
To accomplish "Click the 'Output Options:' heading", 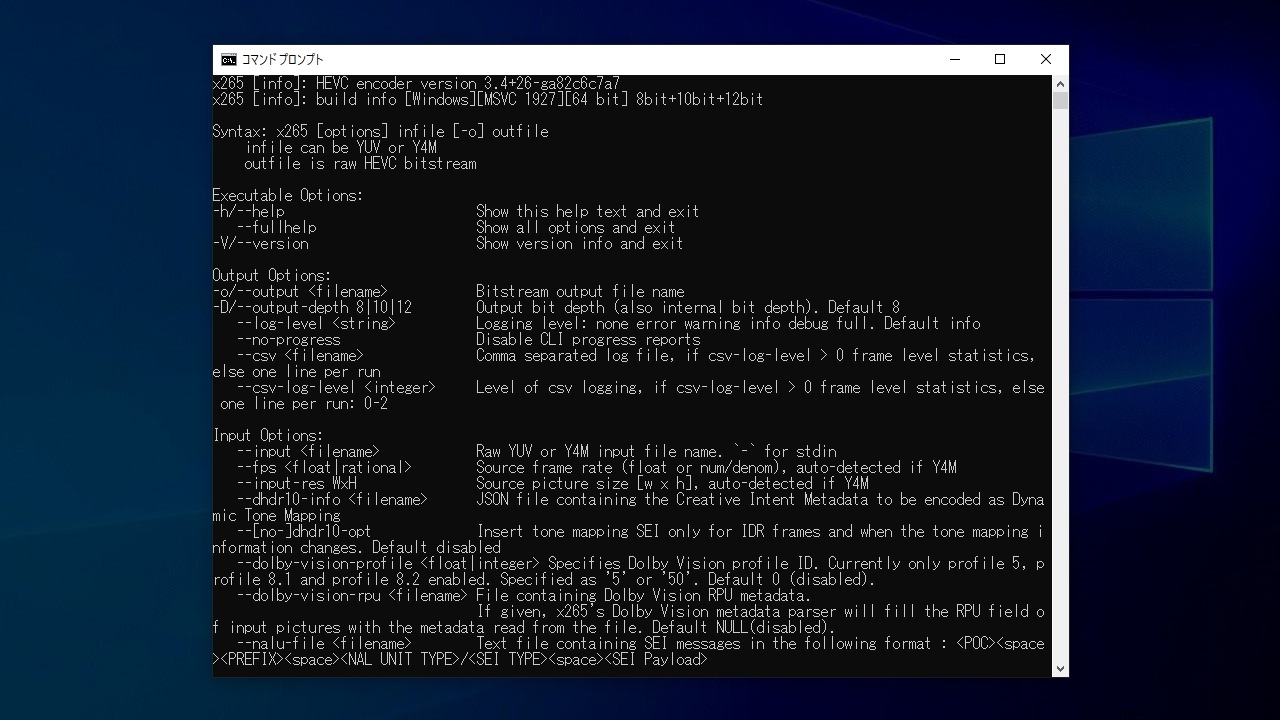I will coord(272,276).
